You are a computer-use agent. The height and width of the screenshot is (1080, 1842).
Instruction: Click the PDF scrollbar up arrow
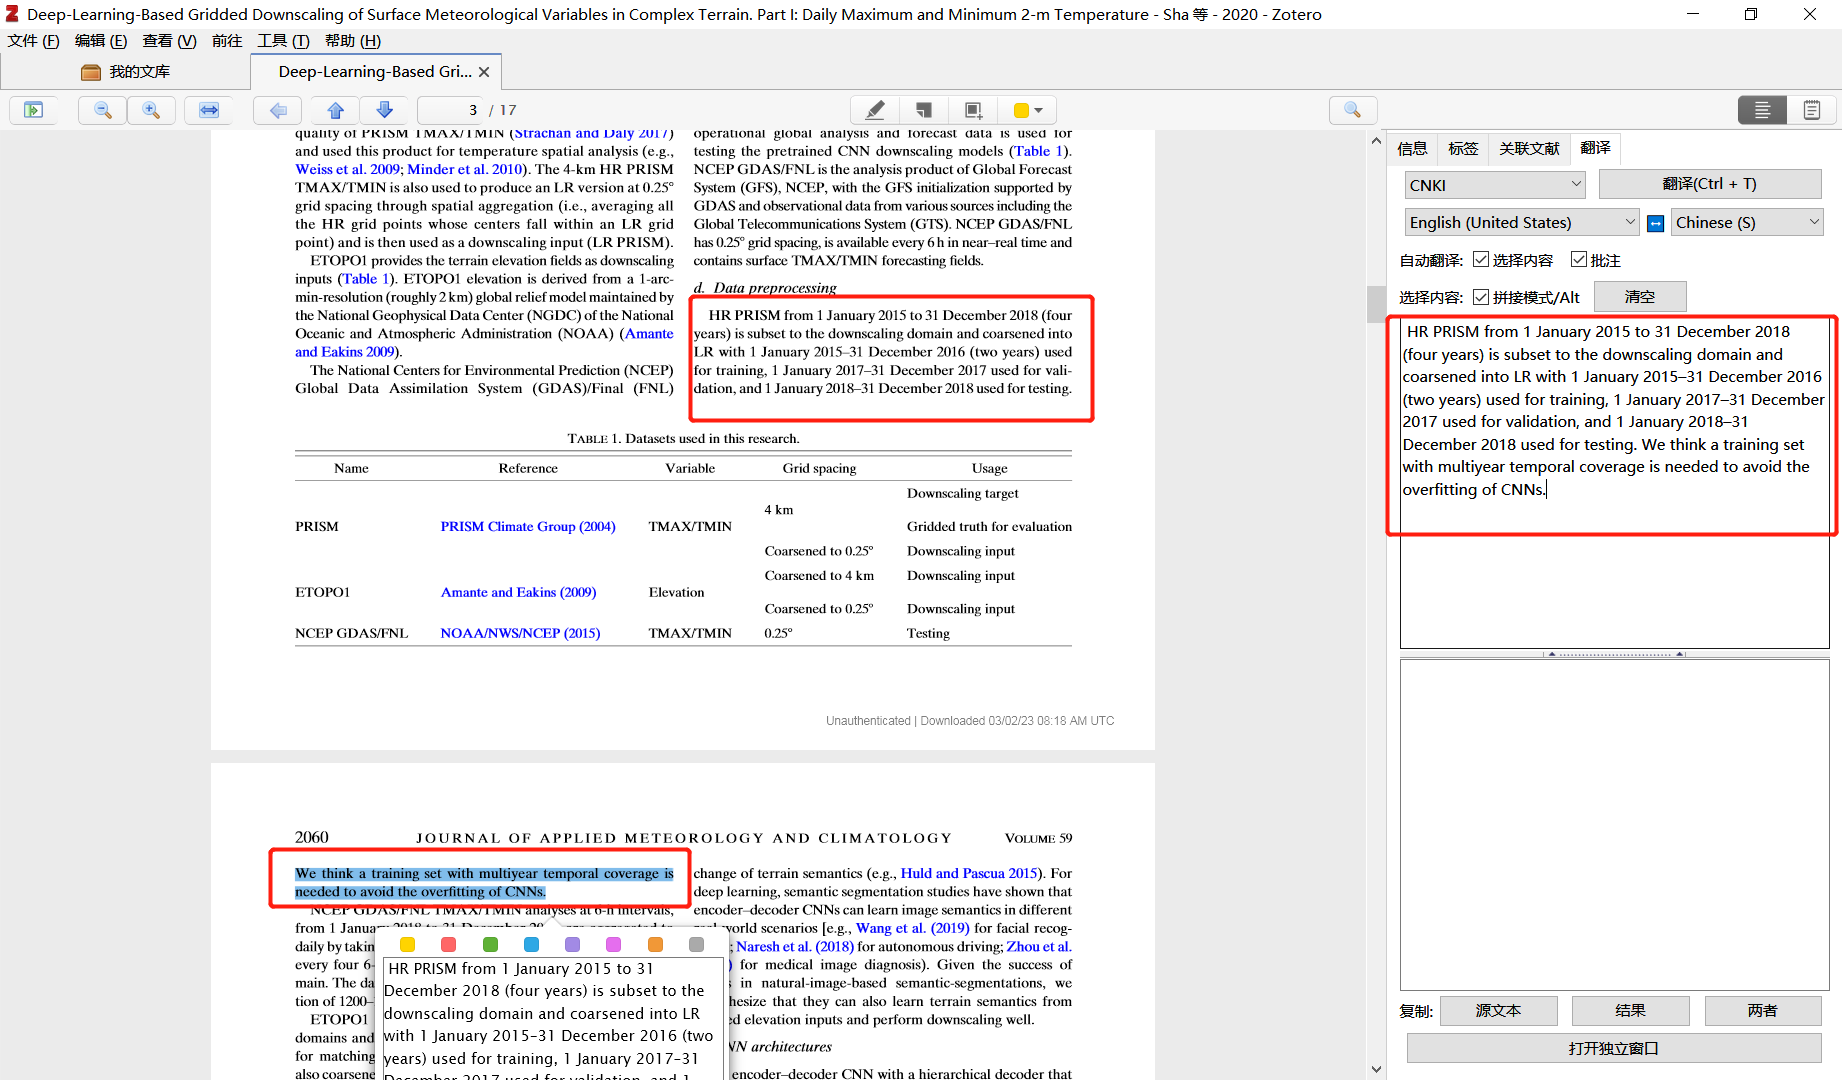(1377, 141)
